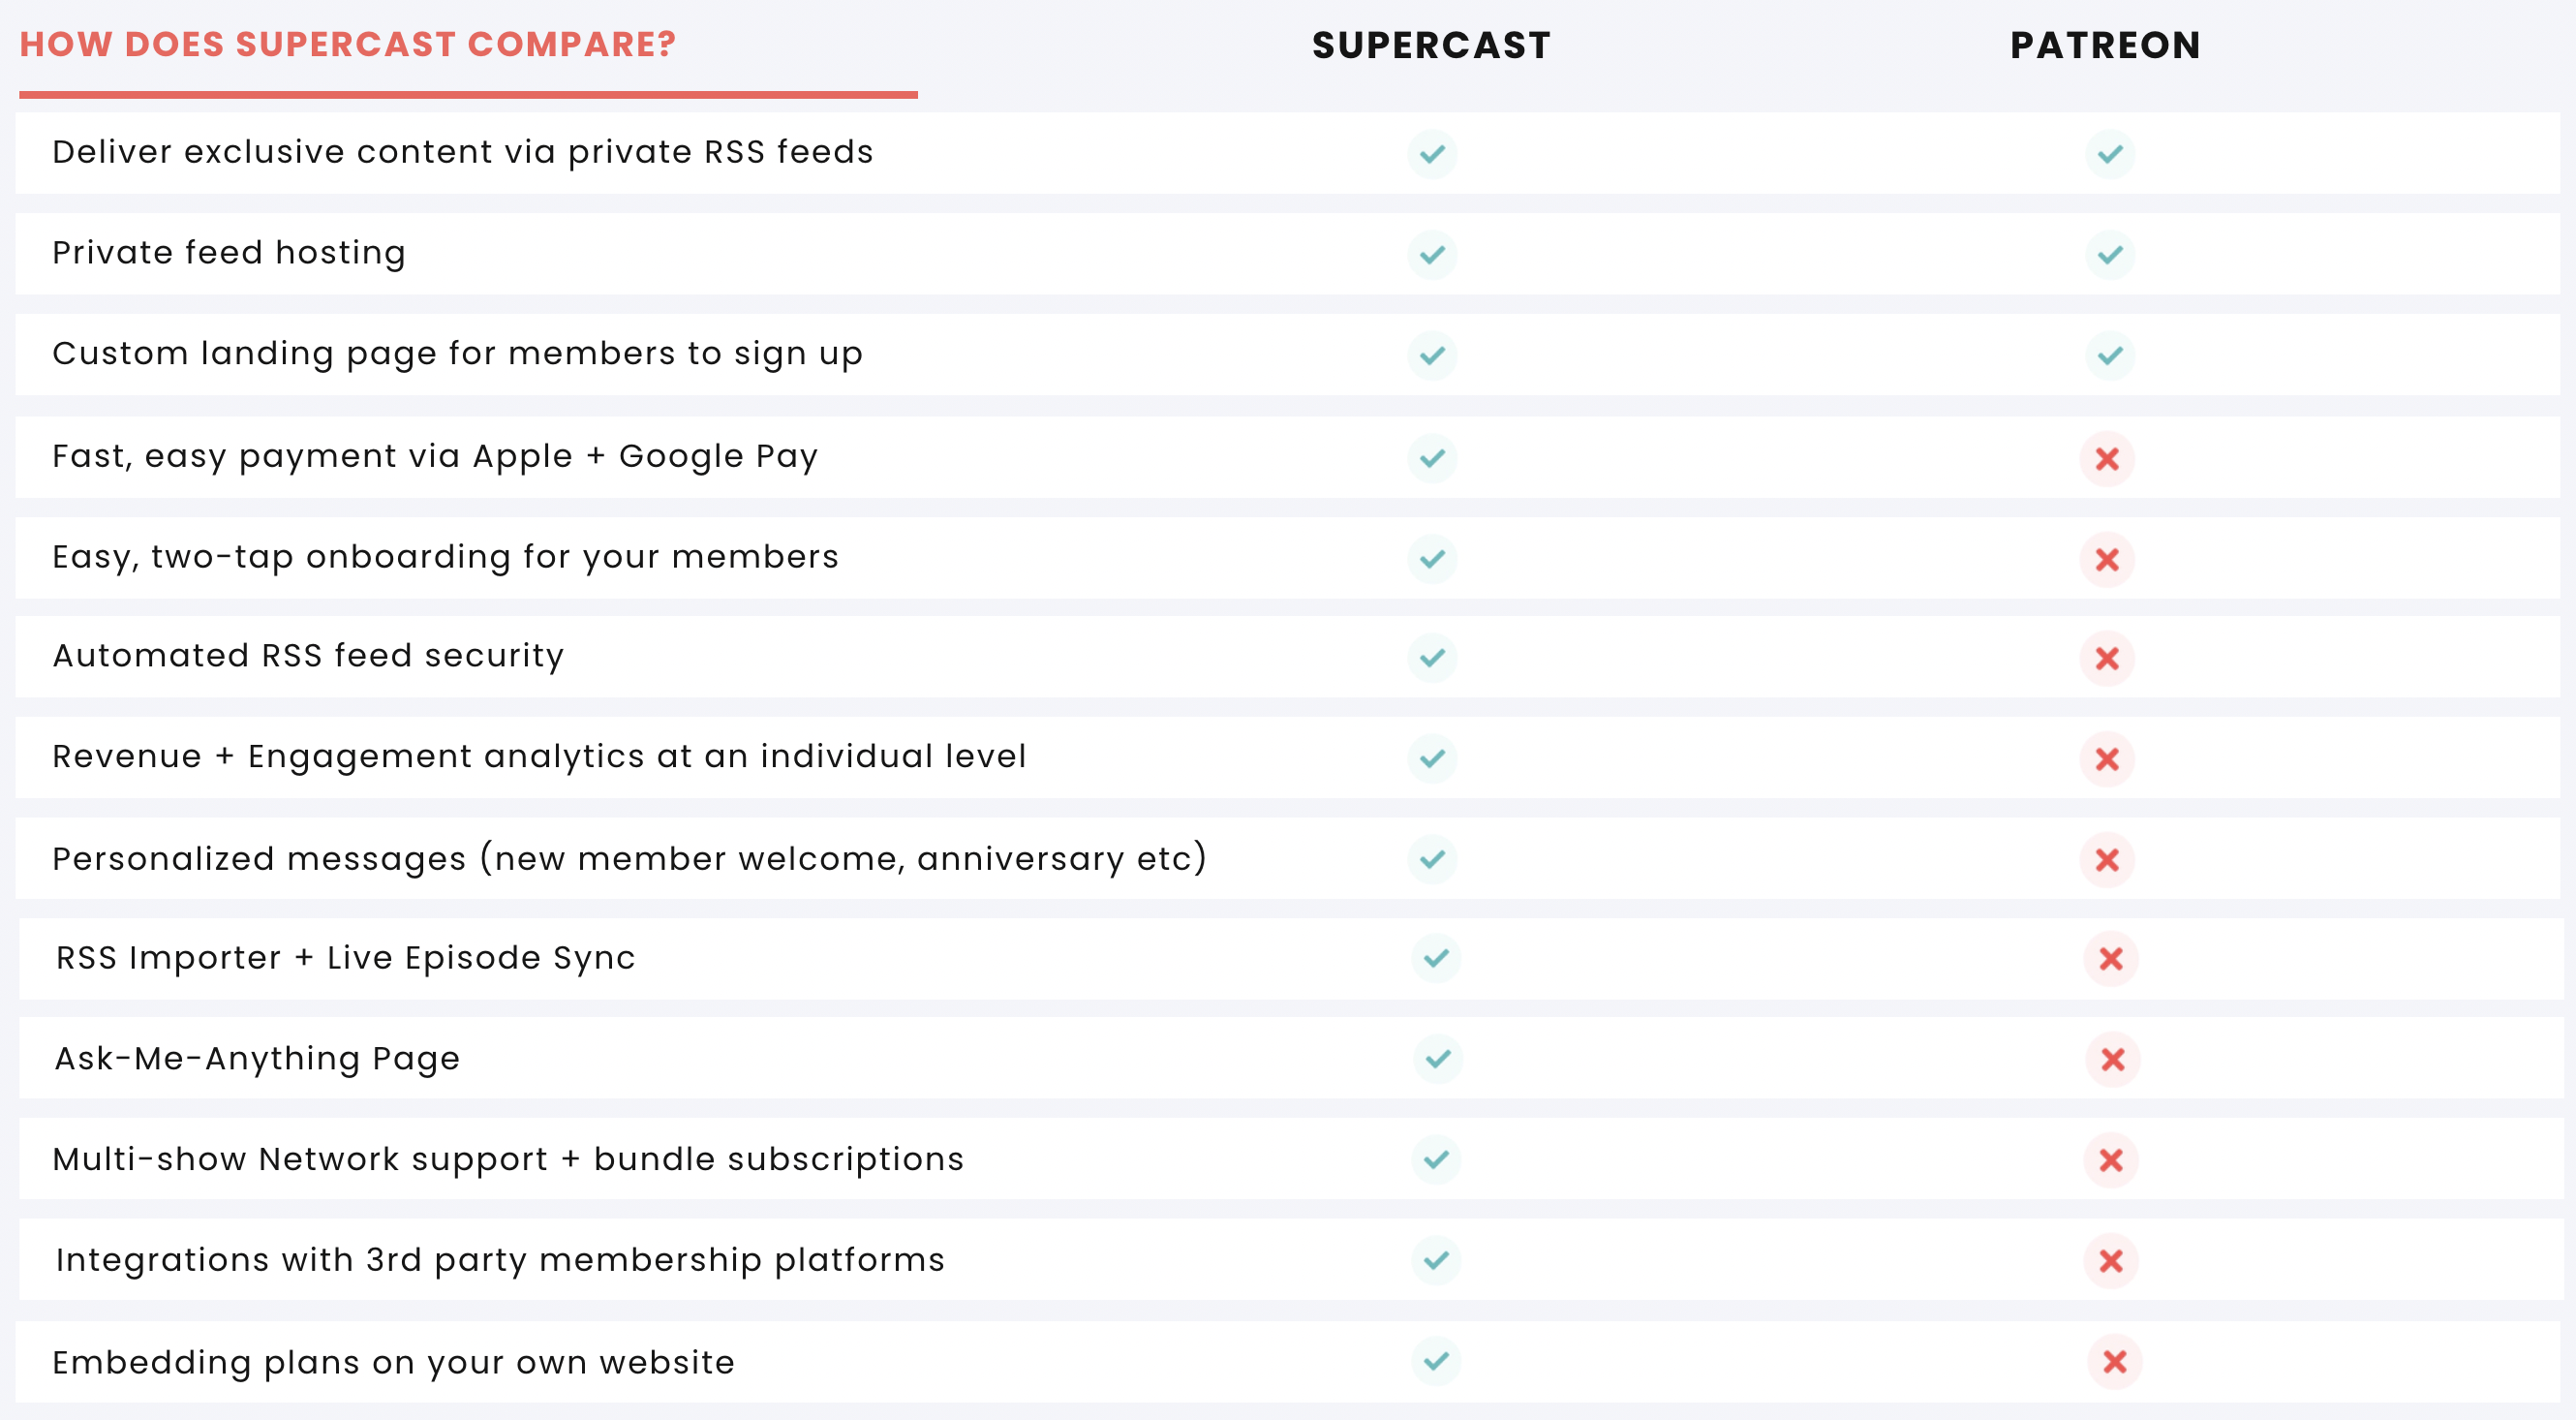Viewport: 2576px width, 1420px height.
Task: Click Patreon red X for Personalized messages row
Action: pyautogui.click(x=2107, y=860)
